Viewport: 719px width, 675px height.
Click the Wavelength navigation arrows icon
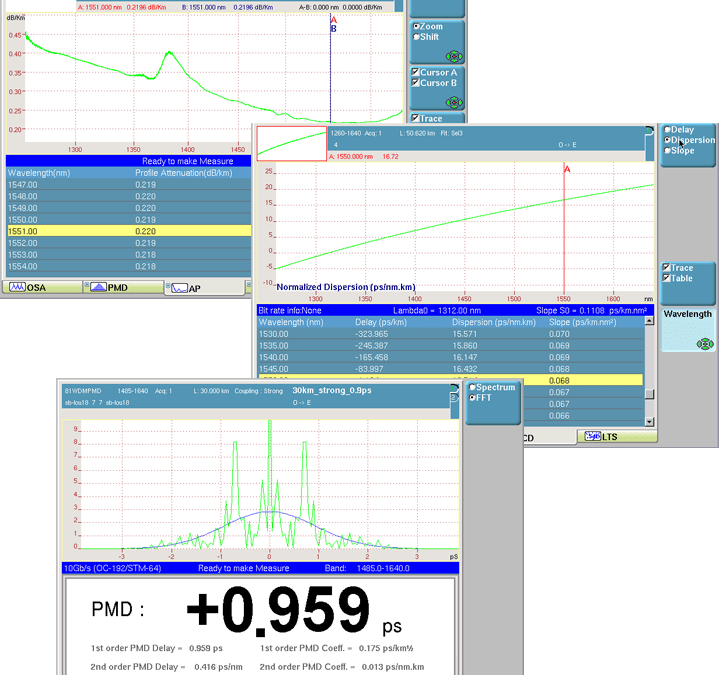(x=704, y=343)
